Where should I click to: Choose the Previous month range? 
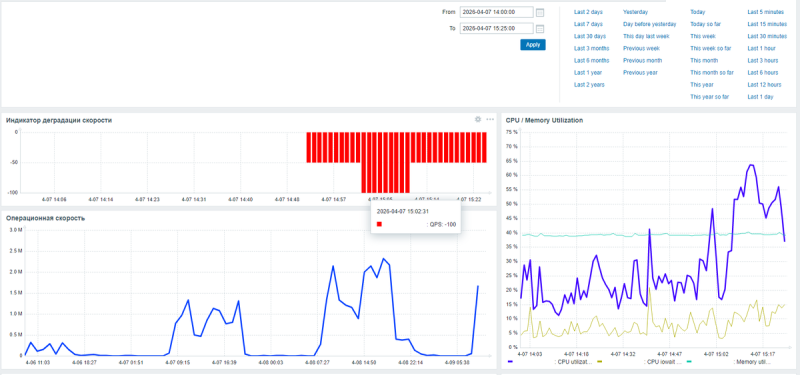pyautogui.click(x=642, y=60)
